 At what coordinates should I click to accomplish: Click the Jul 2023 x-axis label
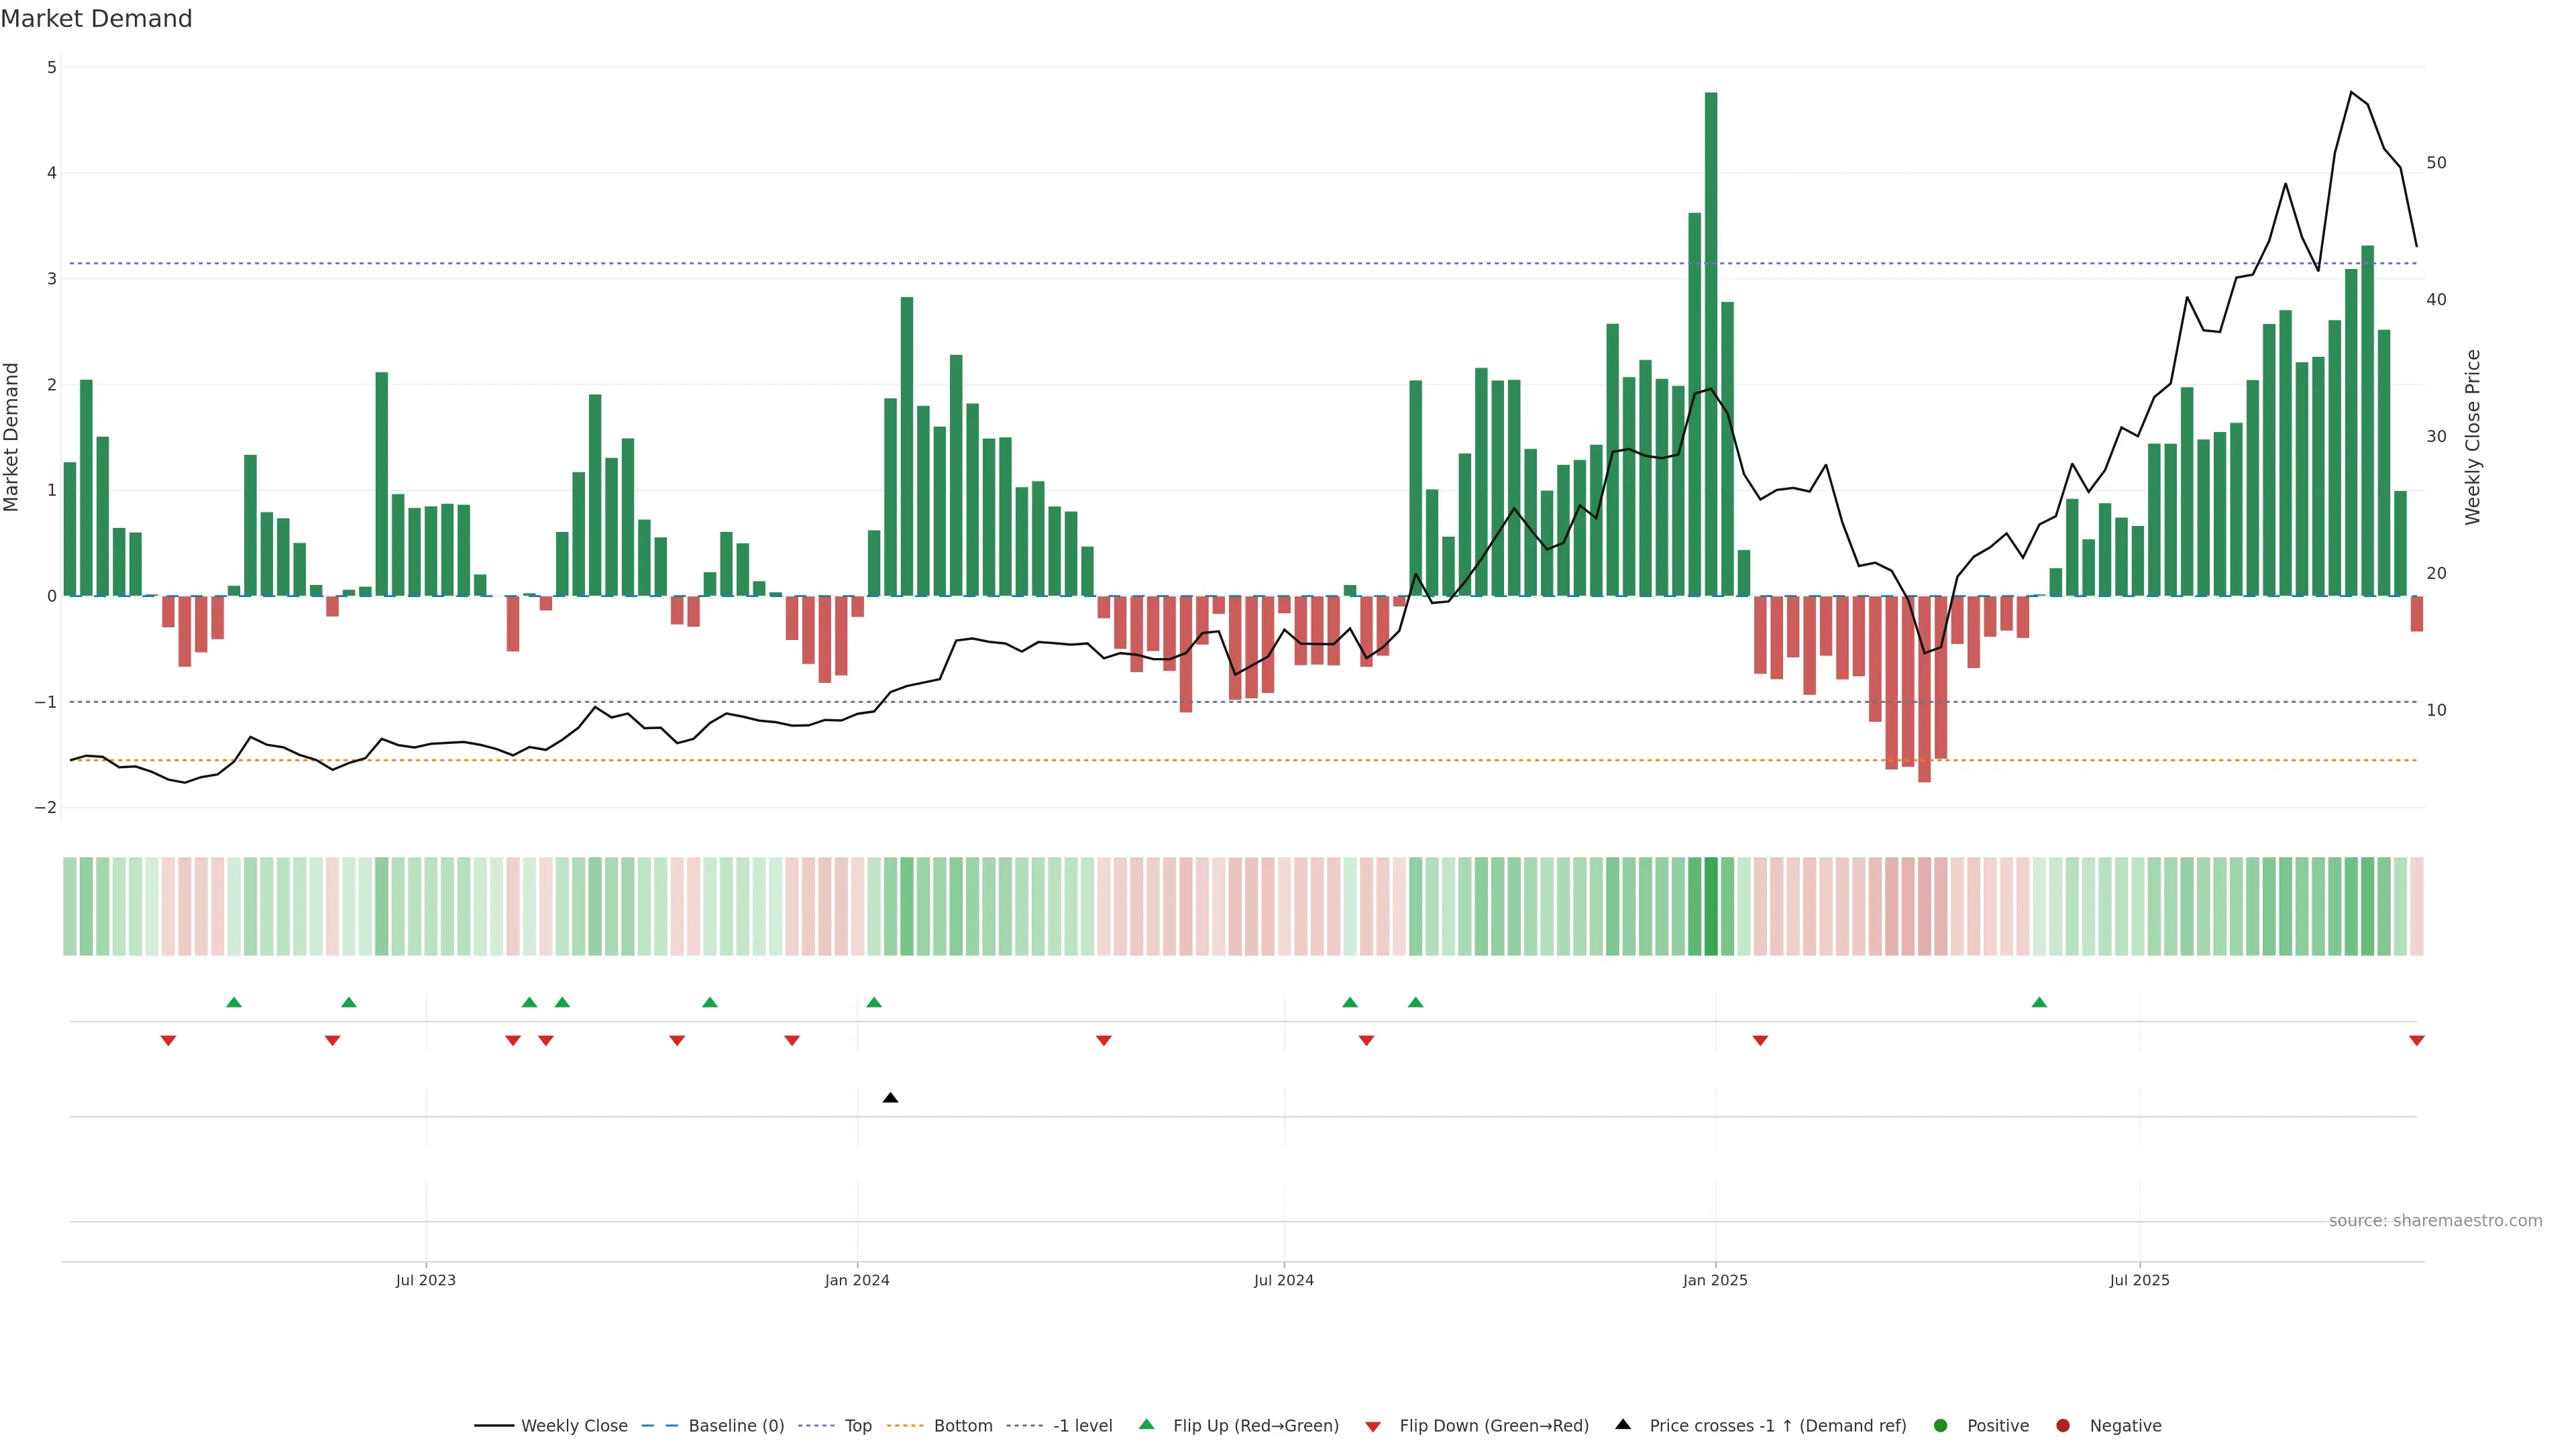425,1280
